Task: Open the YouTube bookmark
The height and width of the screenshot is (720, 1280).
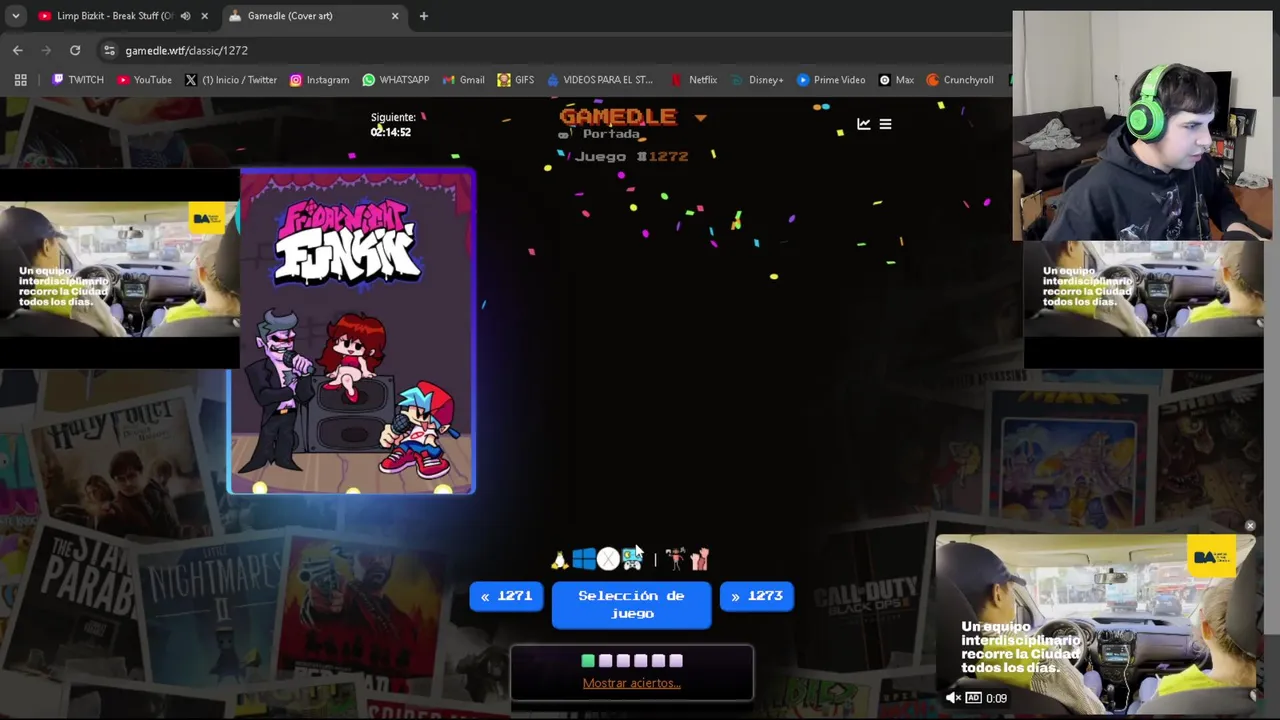Action: (x=144, y=80)
